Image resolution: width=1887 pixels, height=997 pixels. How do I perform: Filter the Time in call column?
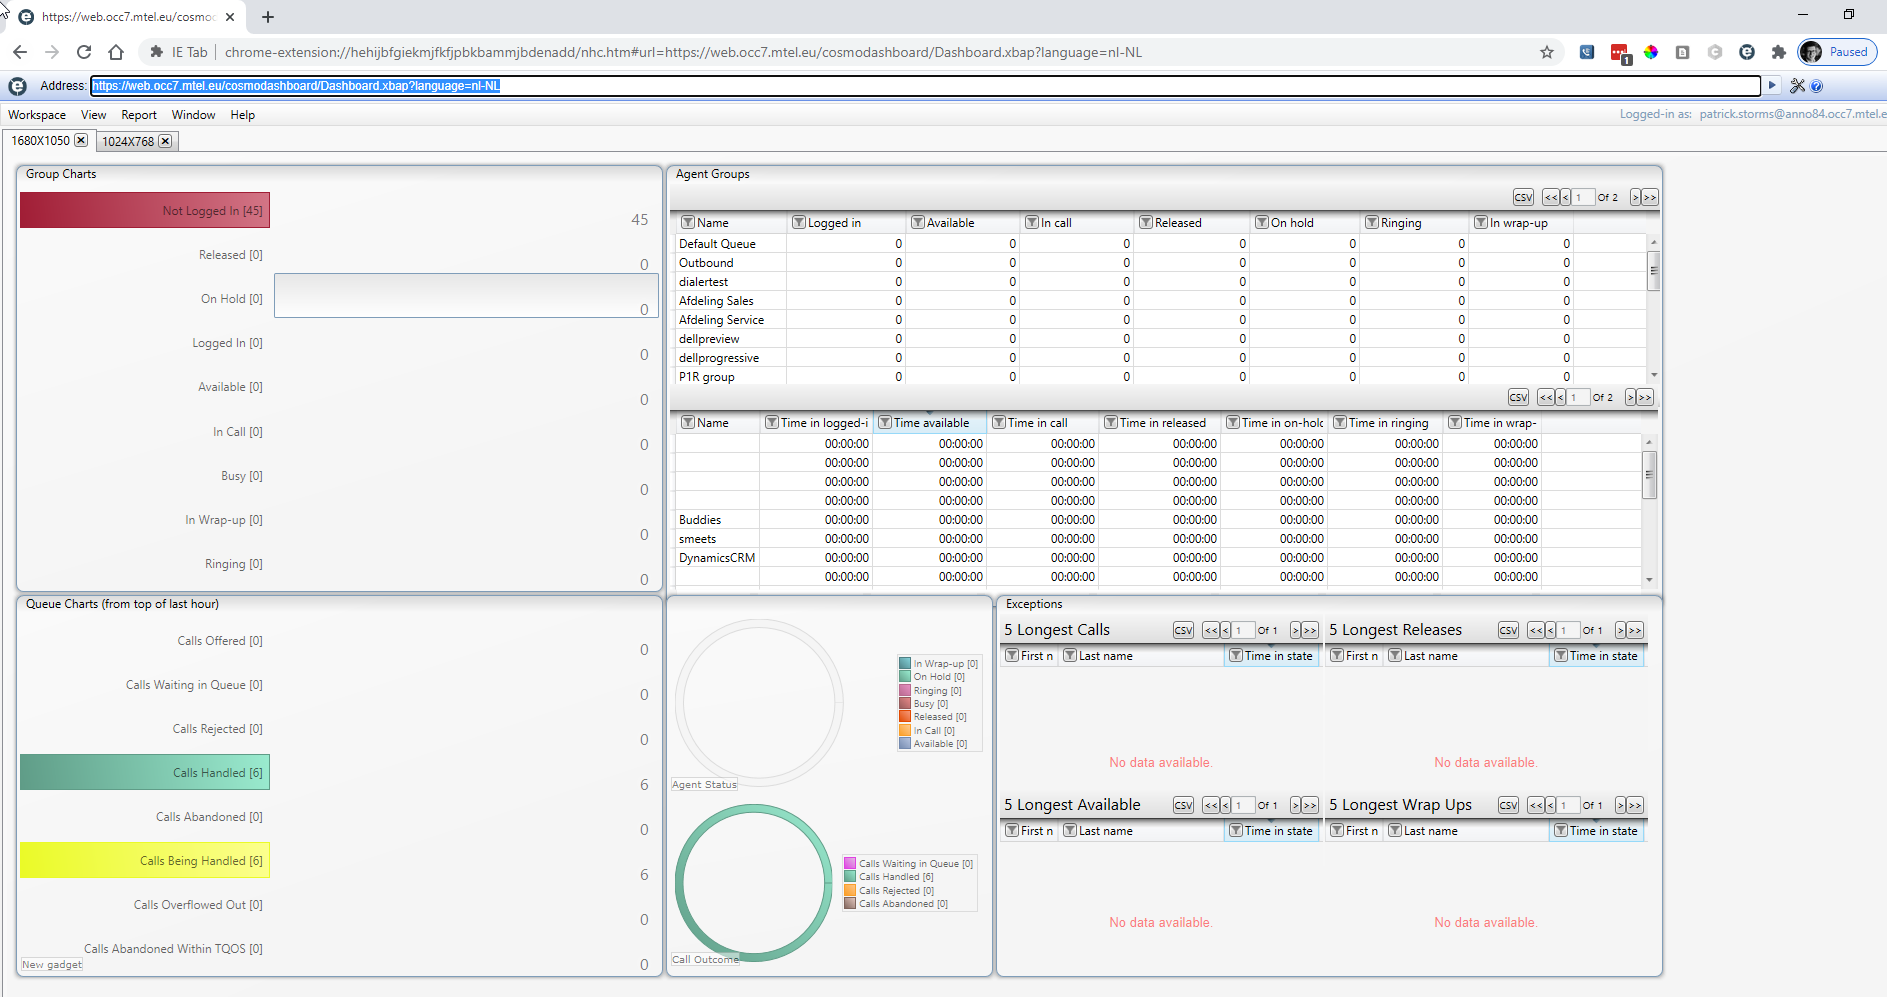click(x=998, y=423)
